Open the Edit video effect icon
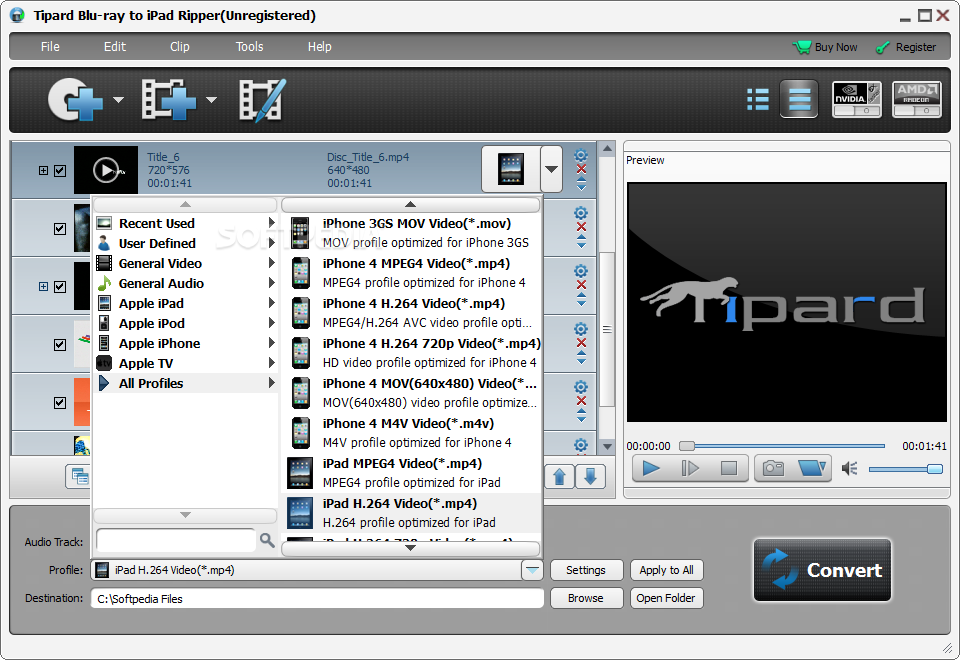960x660 pixels. 262,99
